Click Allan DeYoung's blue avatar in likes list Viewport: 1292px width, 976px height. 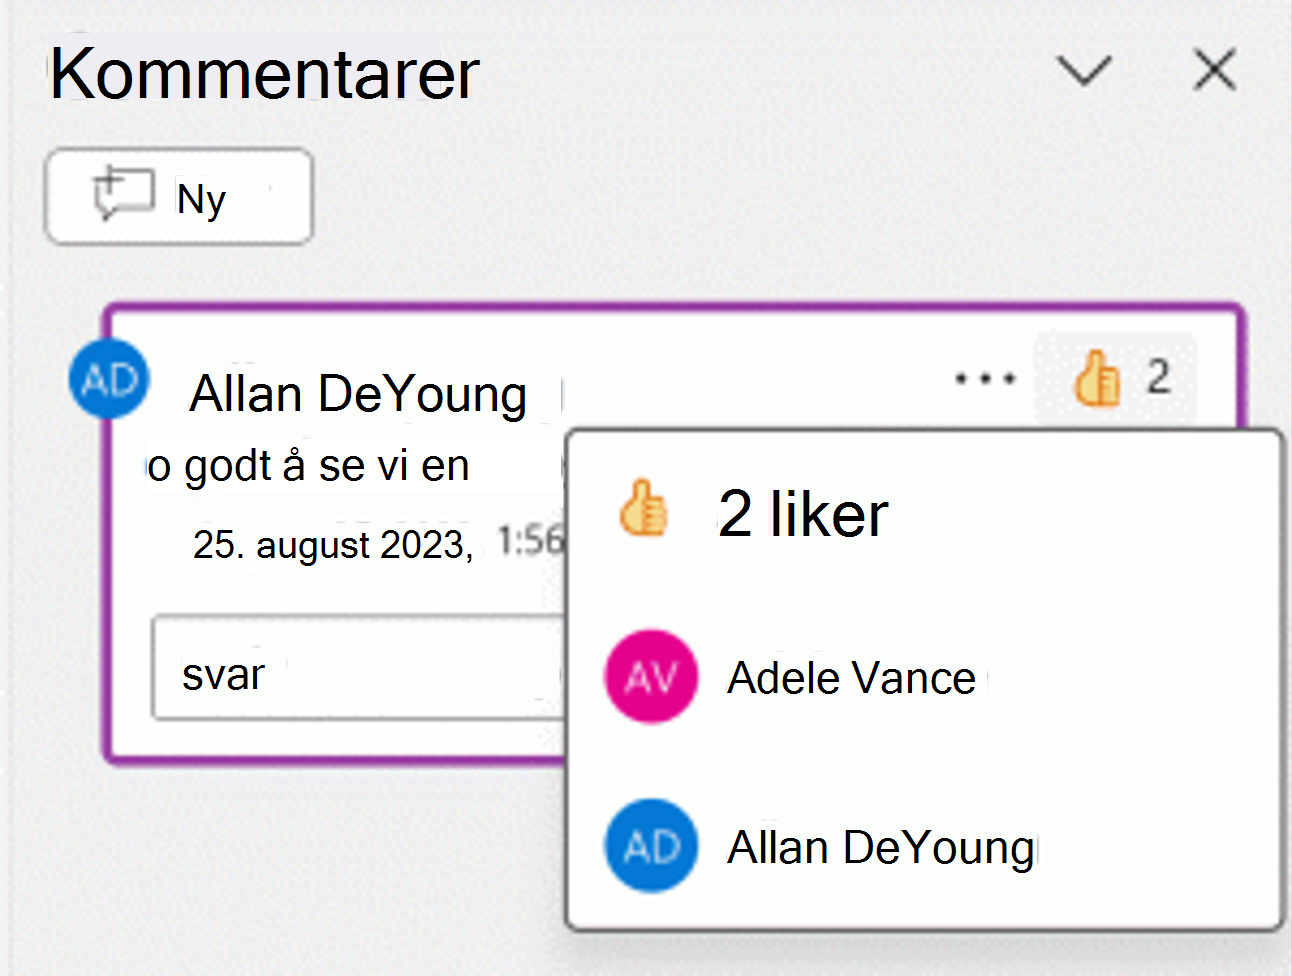pos(651,846)
